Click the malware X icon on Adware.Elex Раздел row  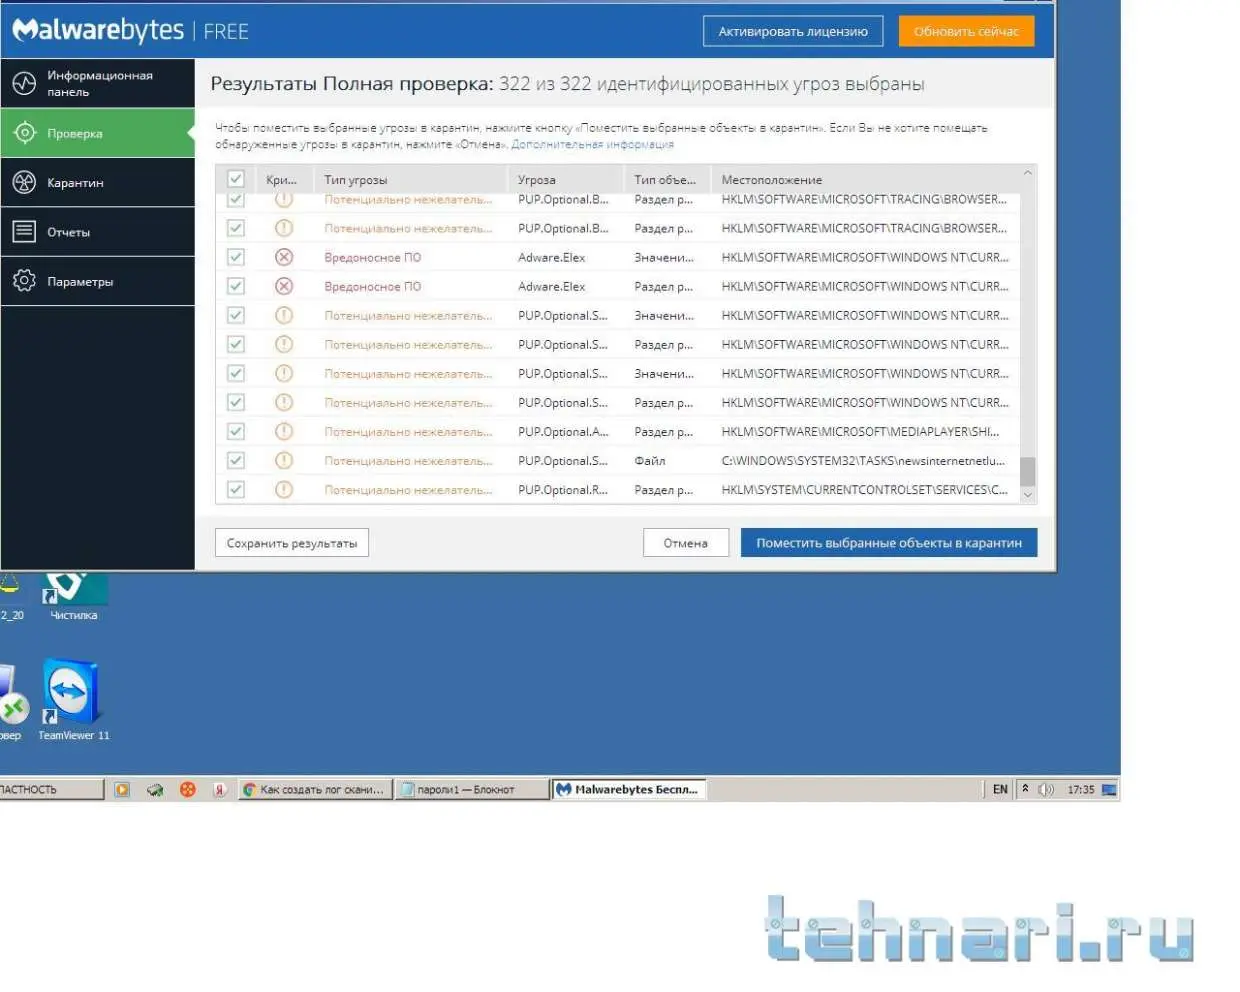(284, 286)
